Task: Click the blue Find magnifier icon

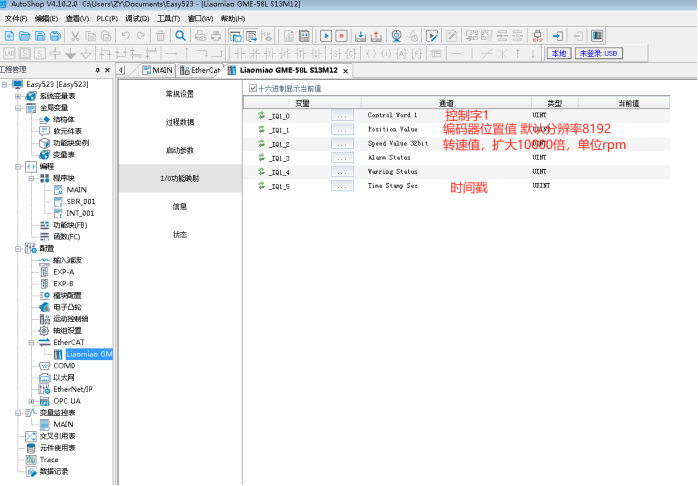Action: click(180, 36)
